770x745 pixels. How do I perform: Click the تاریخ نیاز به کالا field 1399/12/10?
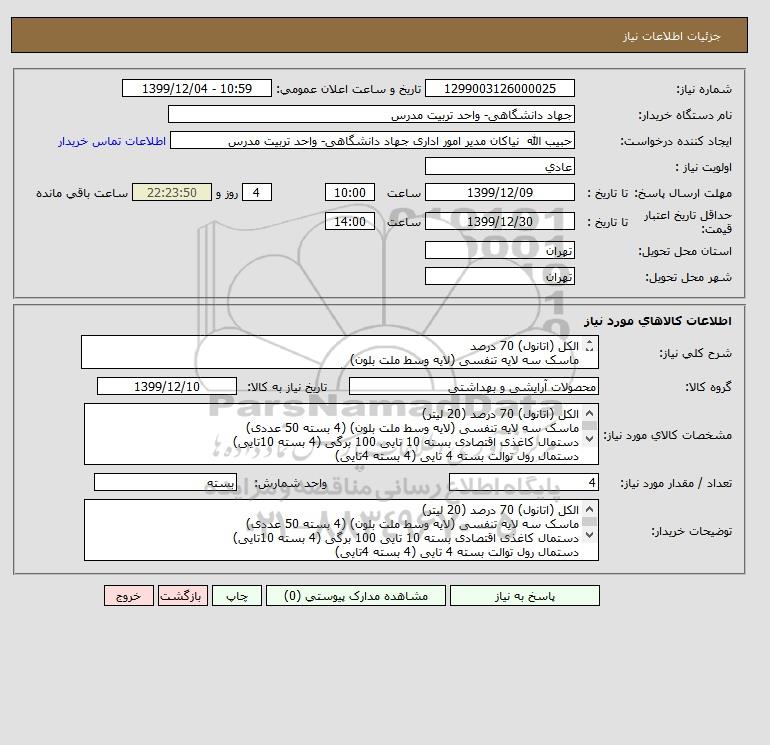coord(167,386)
